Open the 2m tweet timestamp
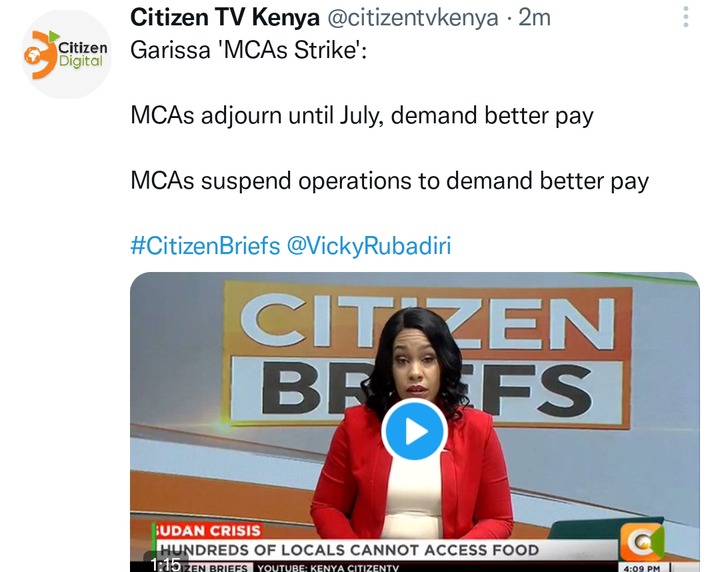This screenshot has width=720, height=572. click(x=534, y=18)
